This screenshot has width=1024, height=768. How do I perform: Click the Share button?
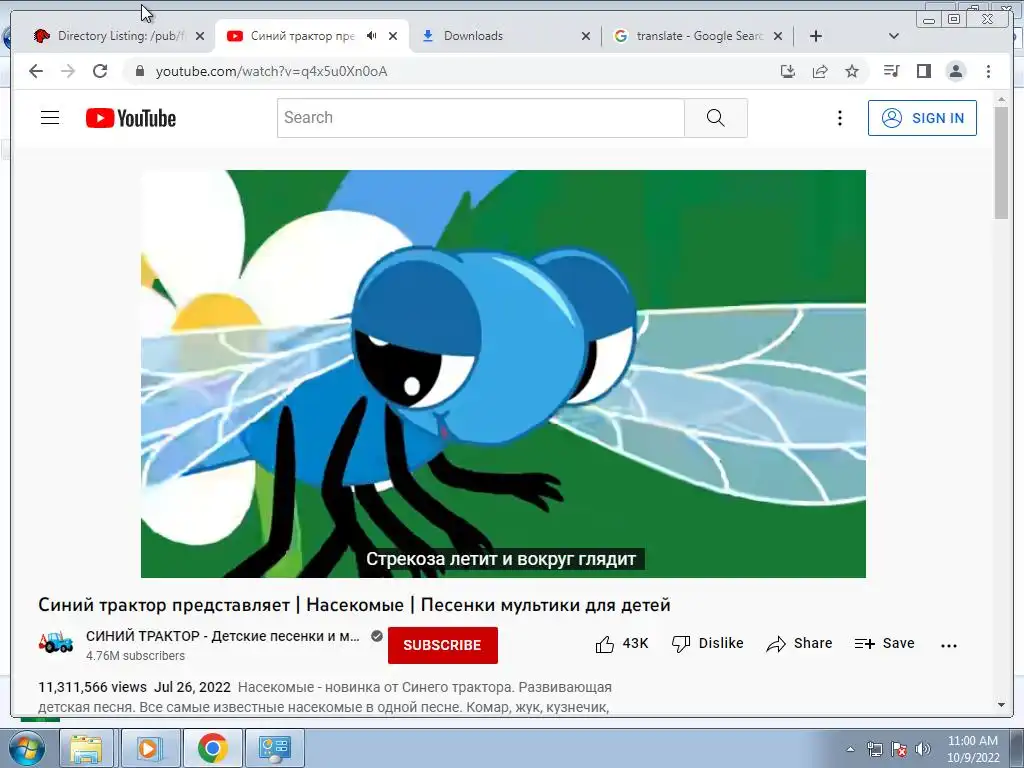[x=799, y=644]
